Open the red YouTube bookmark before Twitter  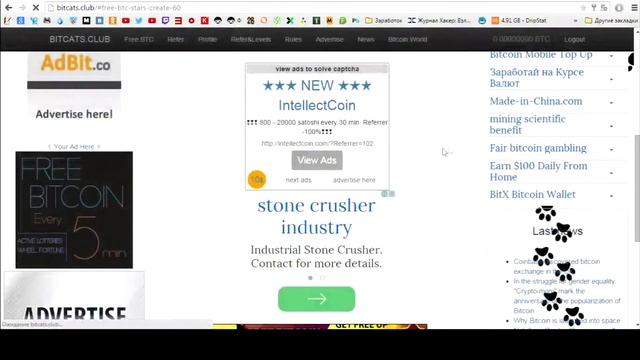point(126,20)
